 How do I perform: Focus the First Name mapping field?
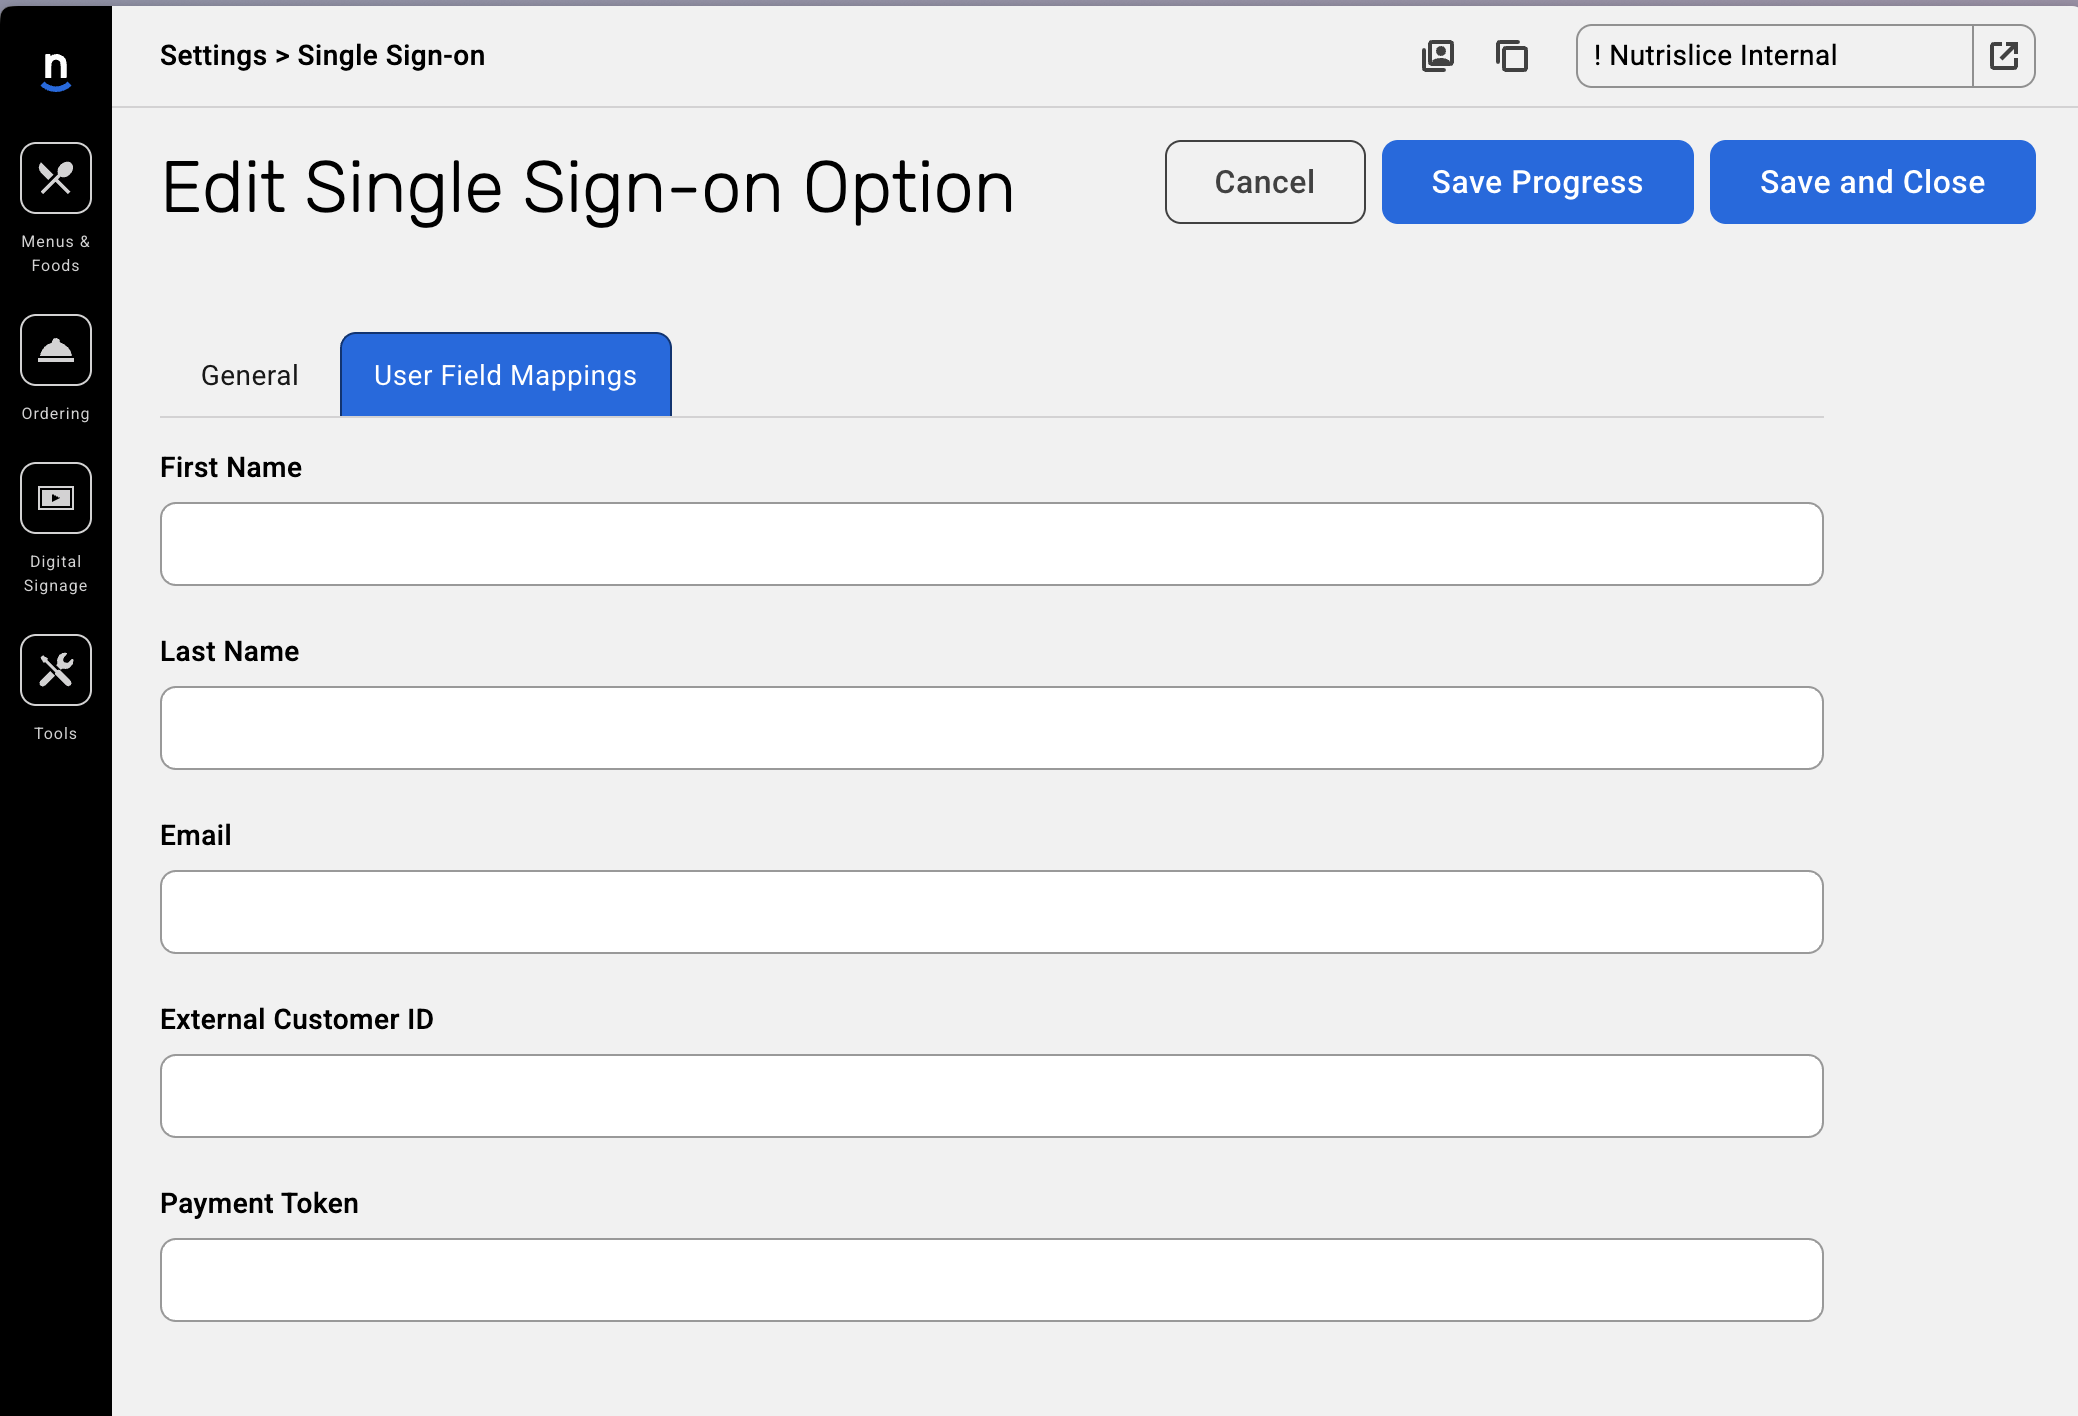click(x=991, y=544)
